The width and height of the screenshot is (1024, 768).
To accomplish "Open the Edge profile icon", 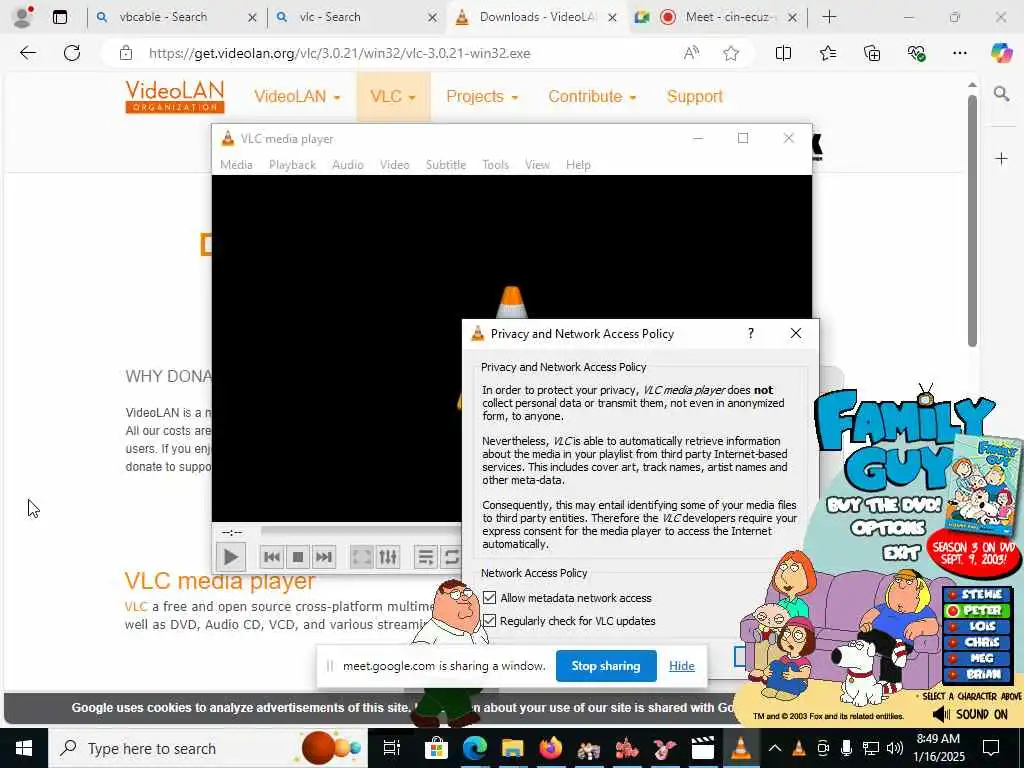I will point(22,17).
